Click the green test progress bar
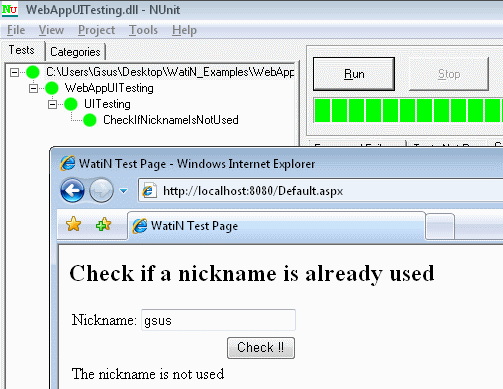Image resolution: width=503 pixels, height=389 pixels. tap(408, 110)
